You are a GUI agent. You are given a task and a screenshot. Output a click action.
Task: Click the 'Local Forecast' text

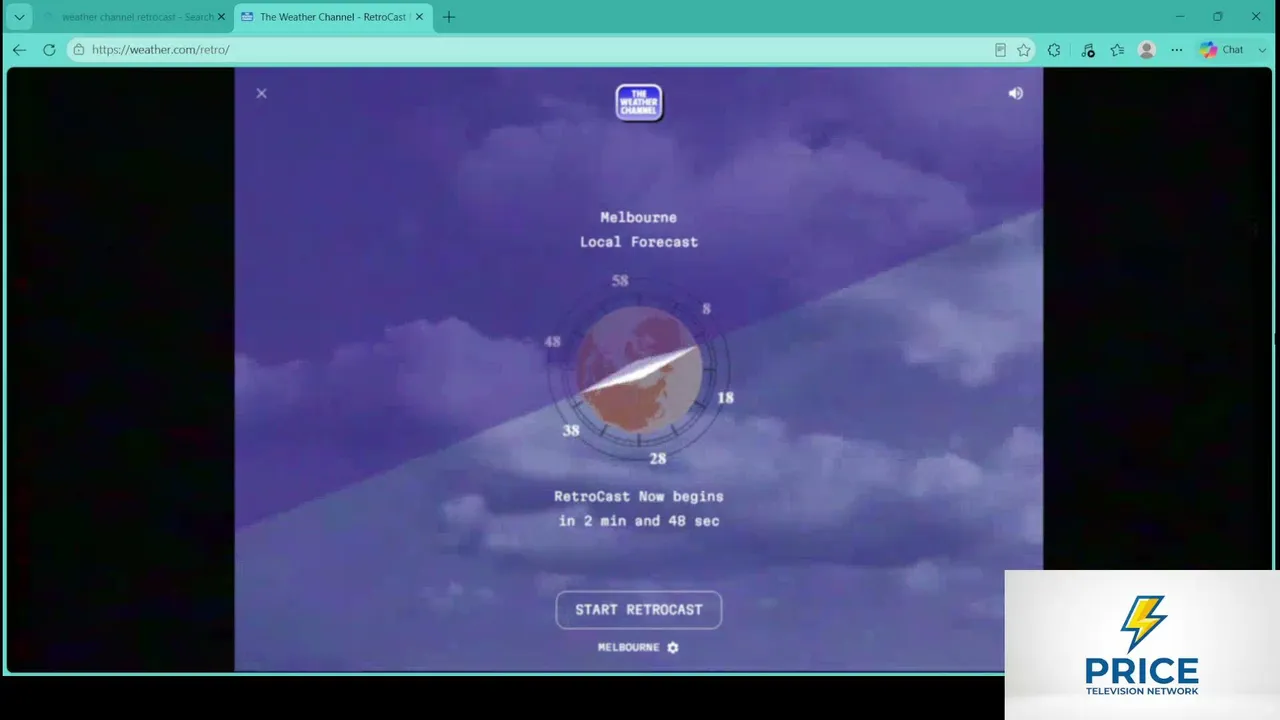639,242
